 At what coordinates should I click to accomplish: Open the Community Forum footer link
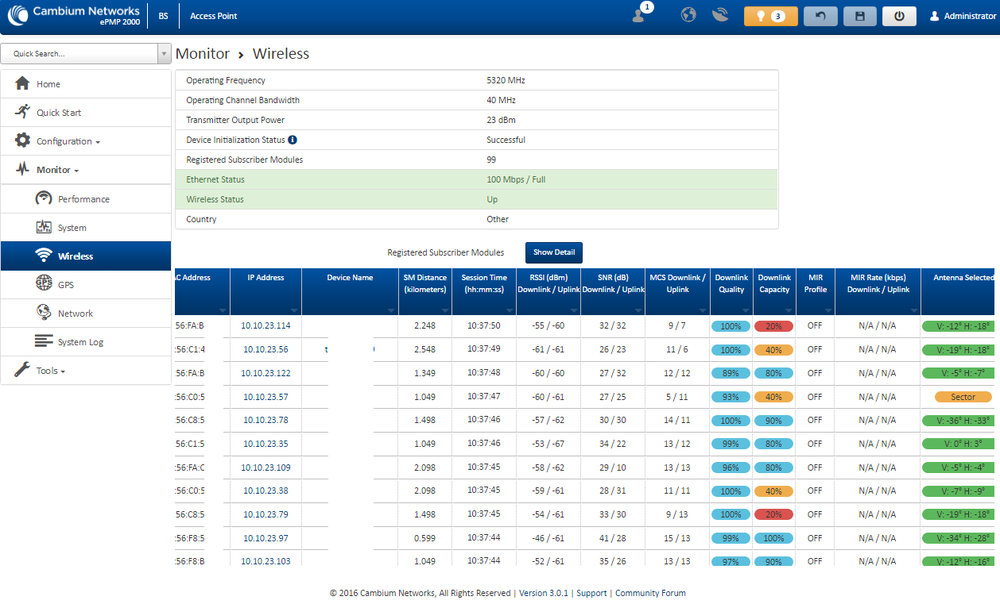tap(650, 593)
